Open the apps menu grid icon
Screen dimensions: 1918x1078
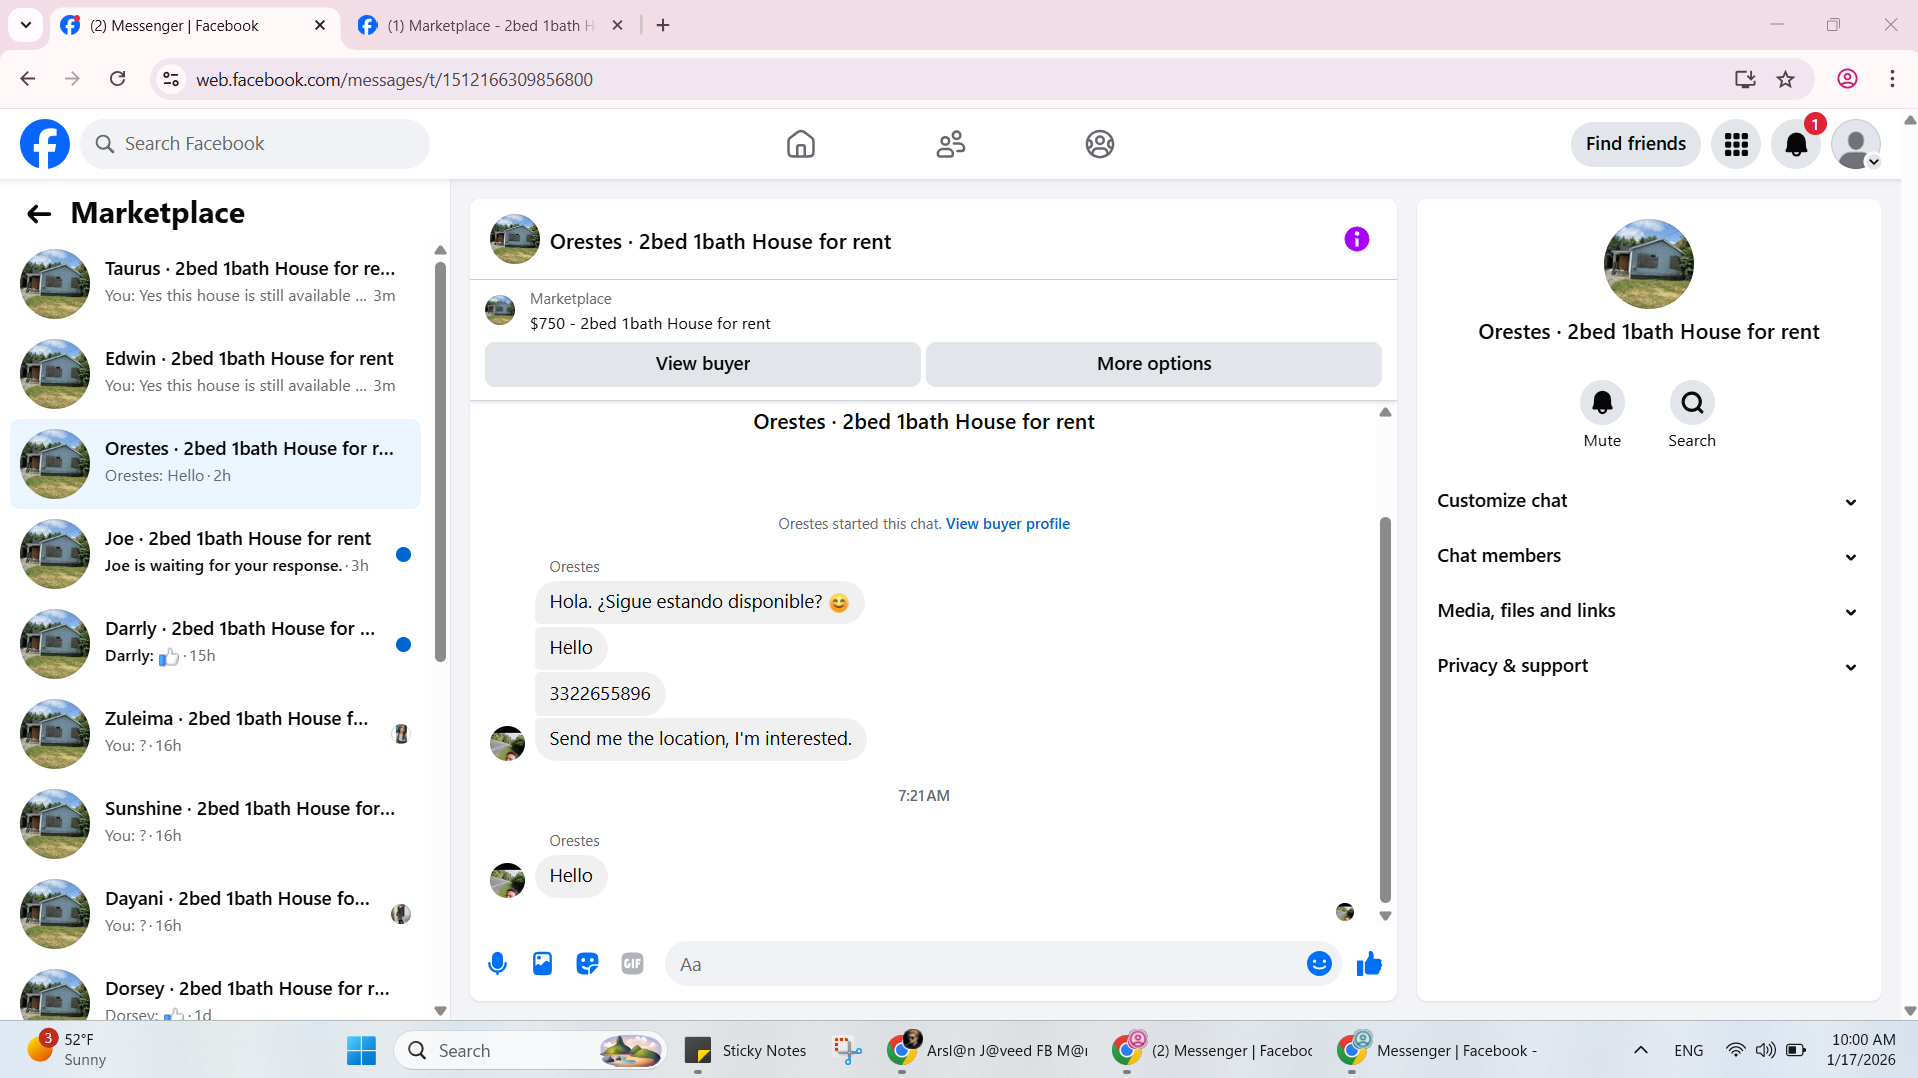[x=1736, y=144]
